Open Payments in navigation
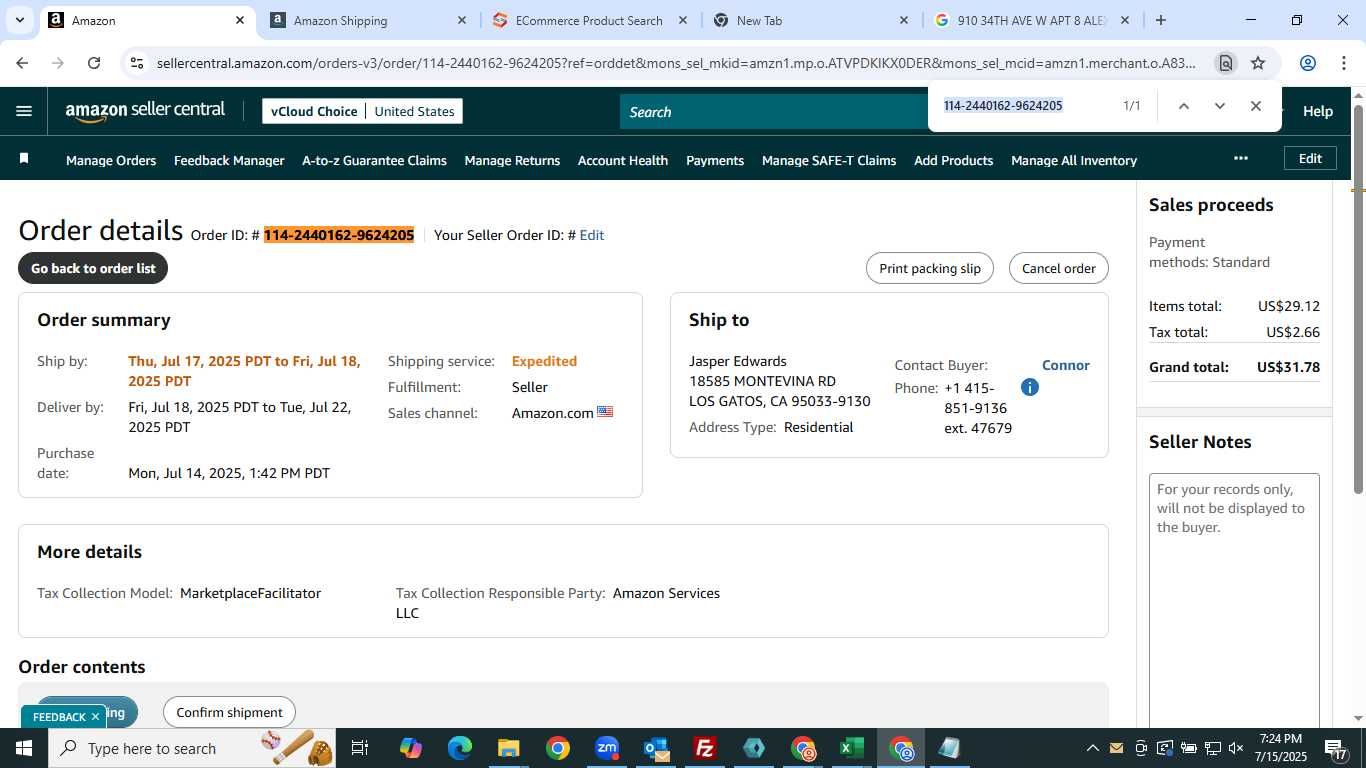This screenshot has width=1366, height=768. 715,160
